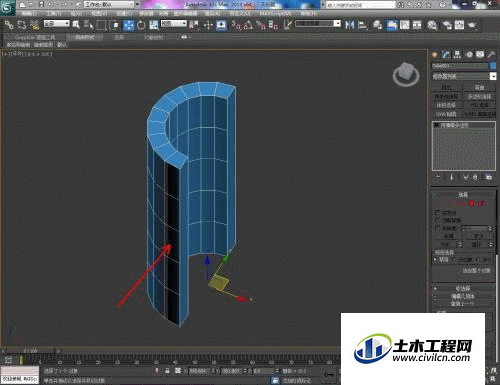Viewport: 500px width, 385px height.
Task: Click the Align tool icon
Action: (x=362, y=25)
